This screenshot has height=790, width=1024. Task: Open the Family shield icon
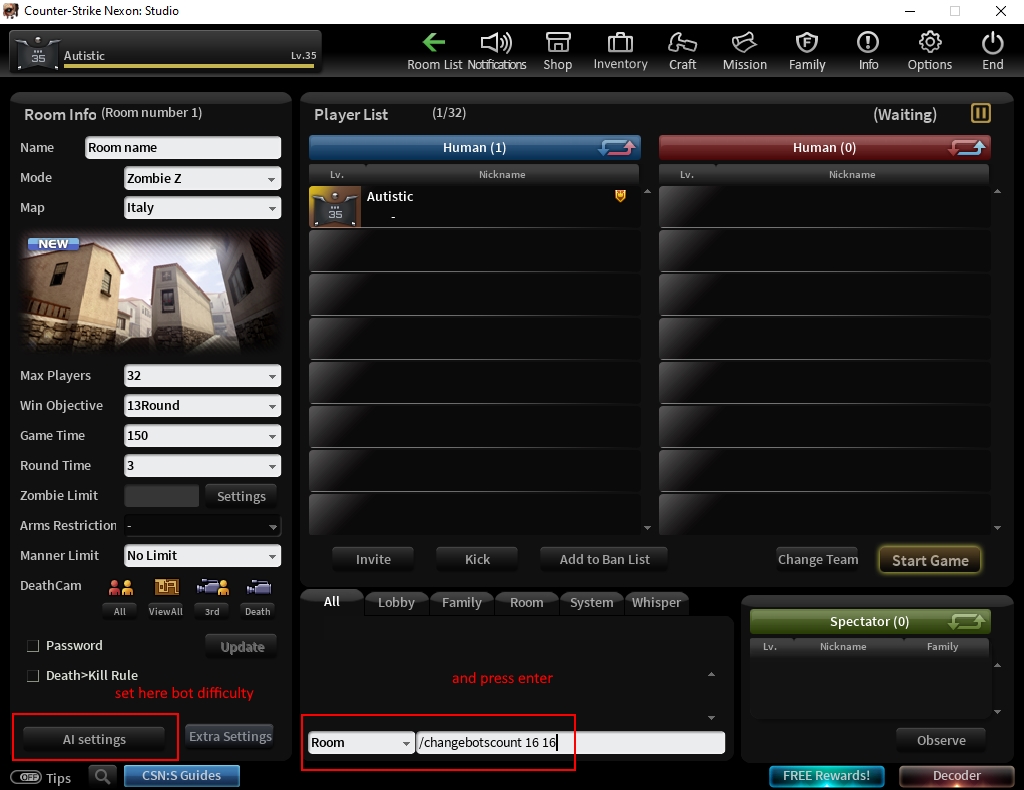coord(807,43)
